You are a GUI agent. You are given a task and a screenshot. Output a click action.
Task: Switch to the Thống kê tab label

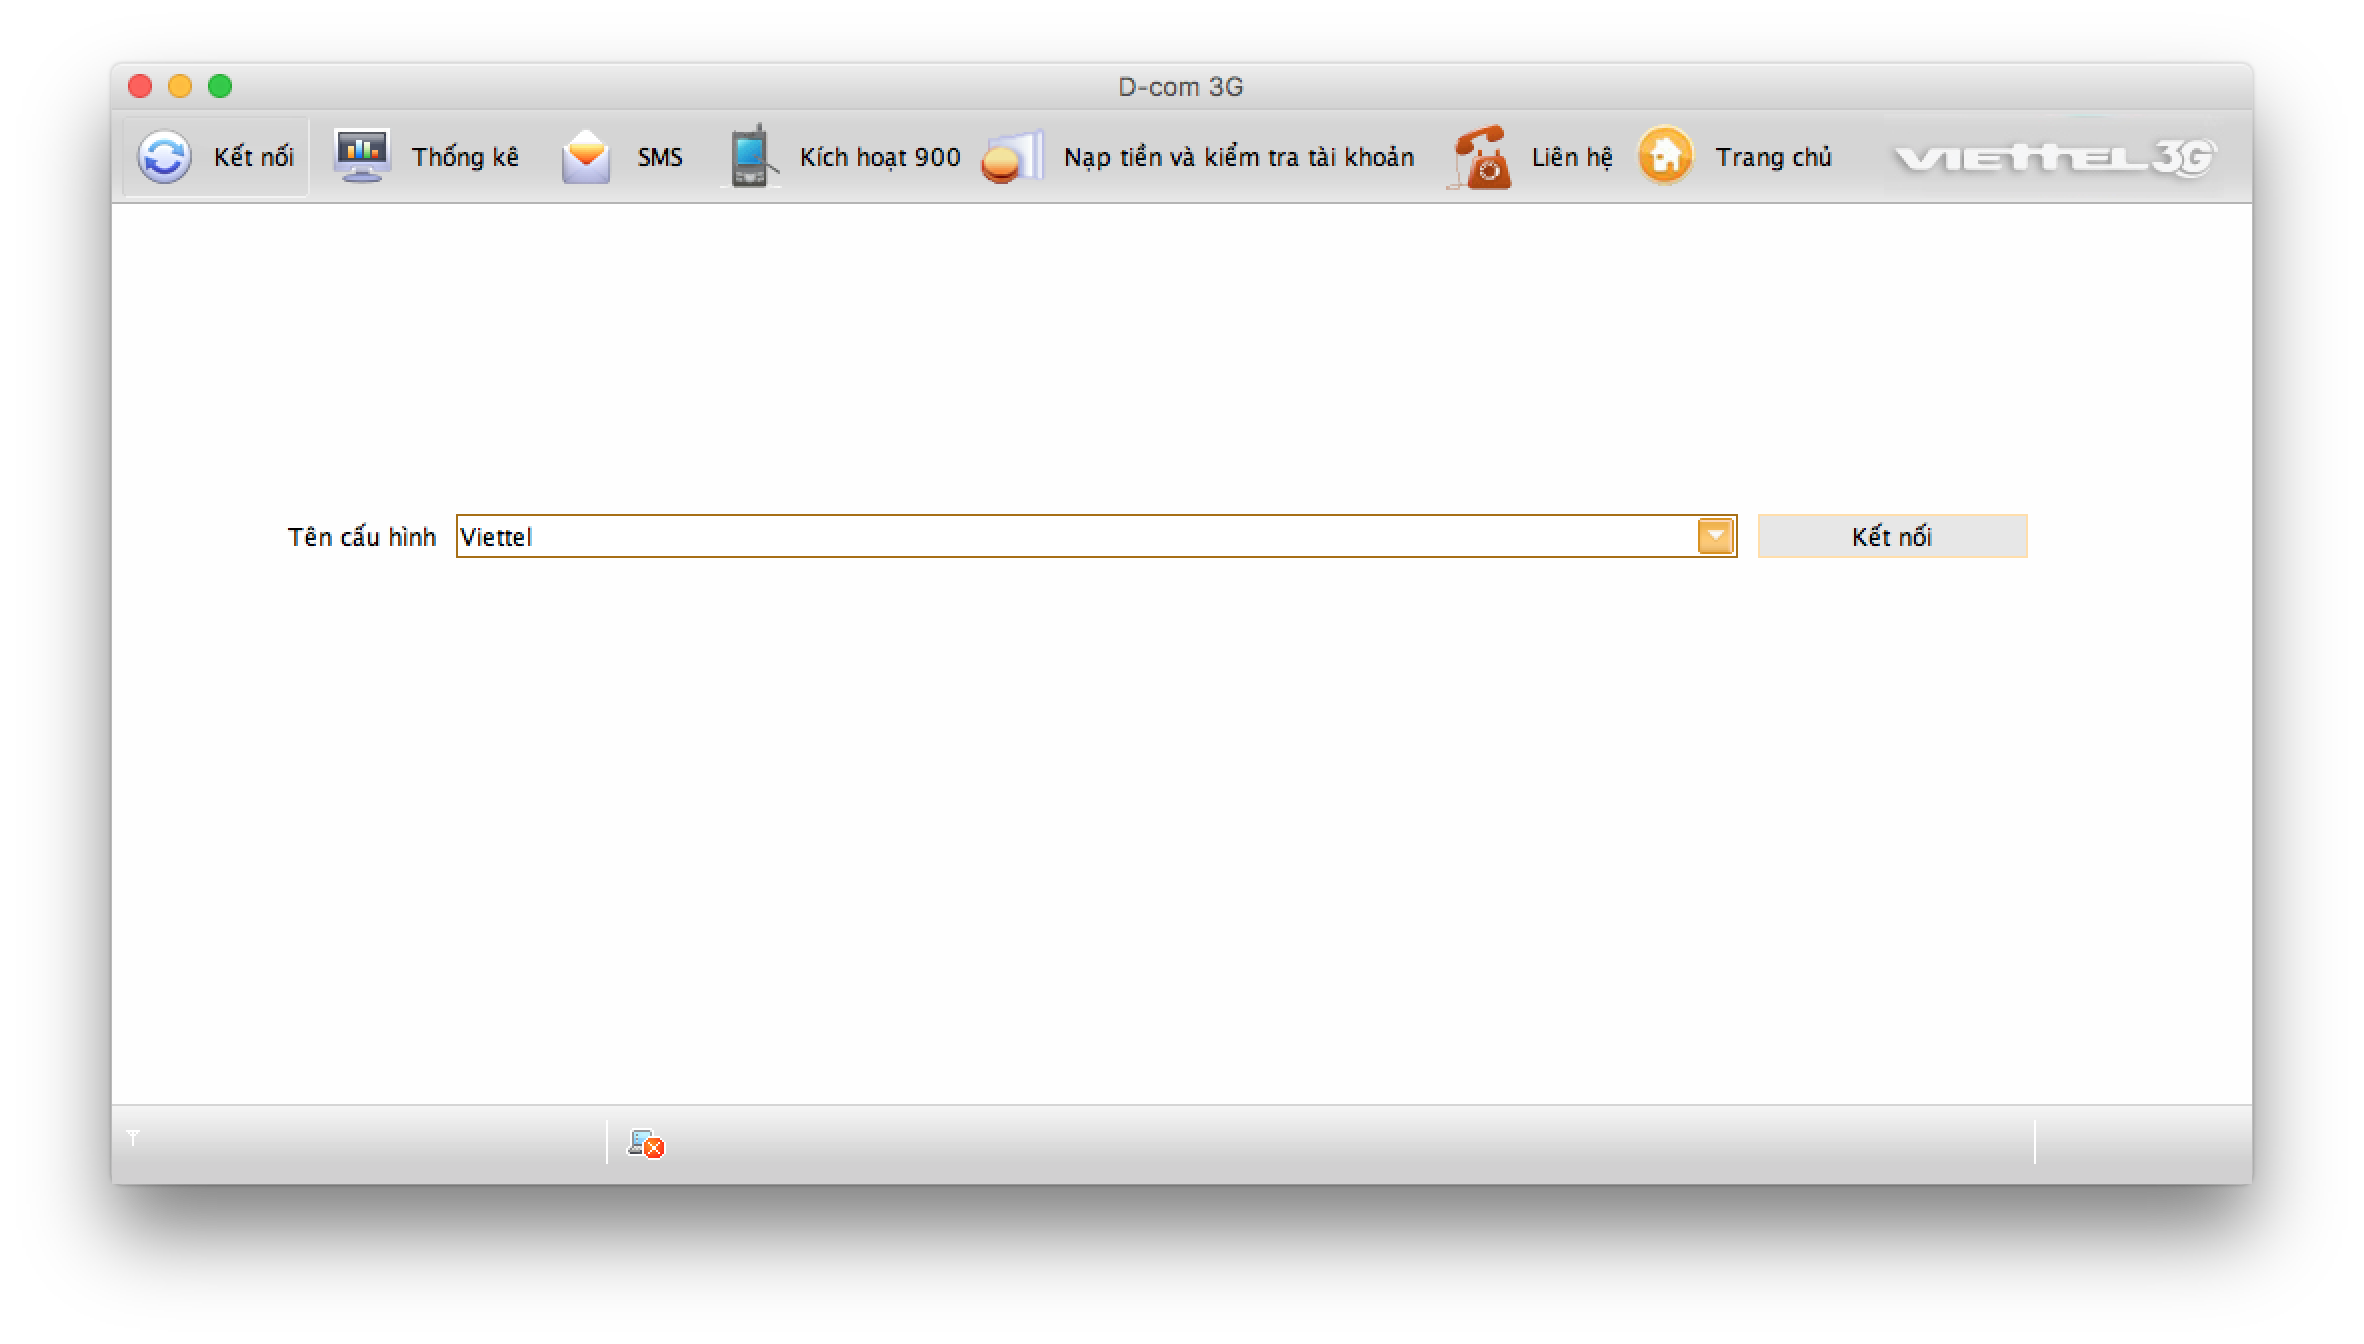tap(465, 157)
